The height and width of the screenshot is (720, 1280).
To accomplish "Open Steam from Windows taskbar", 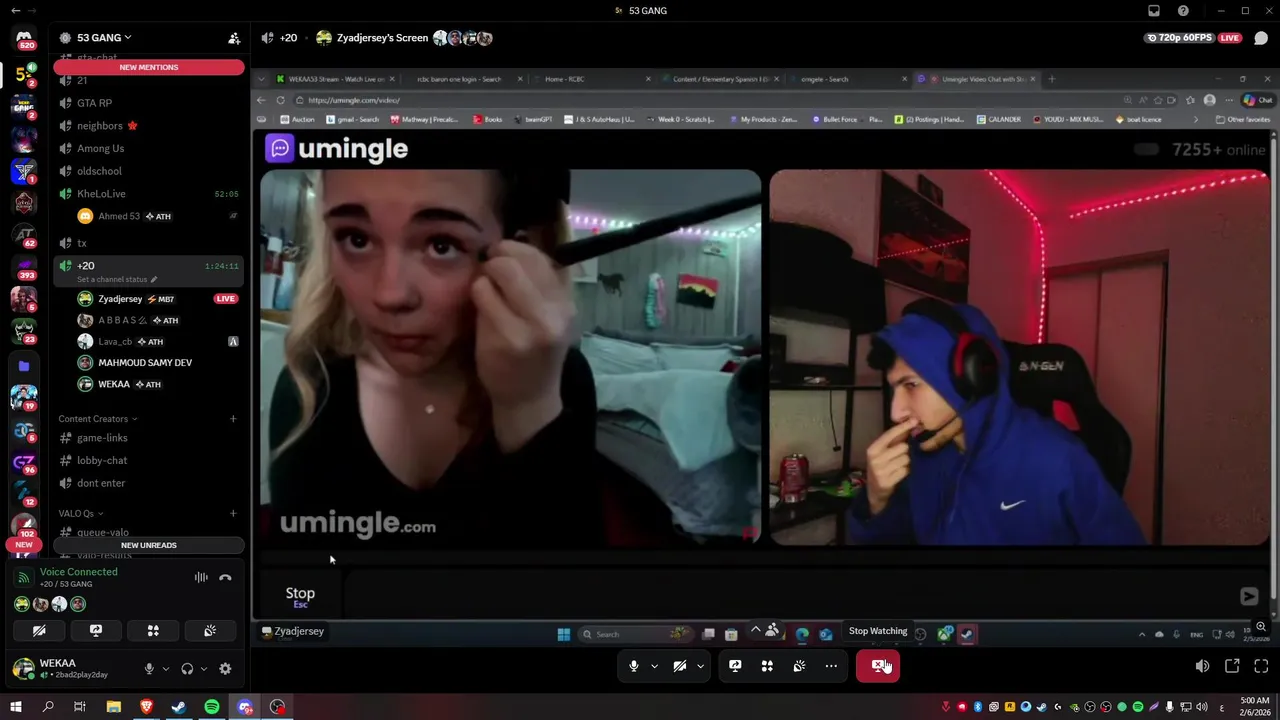I will pos(179,707).
